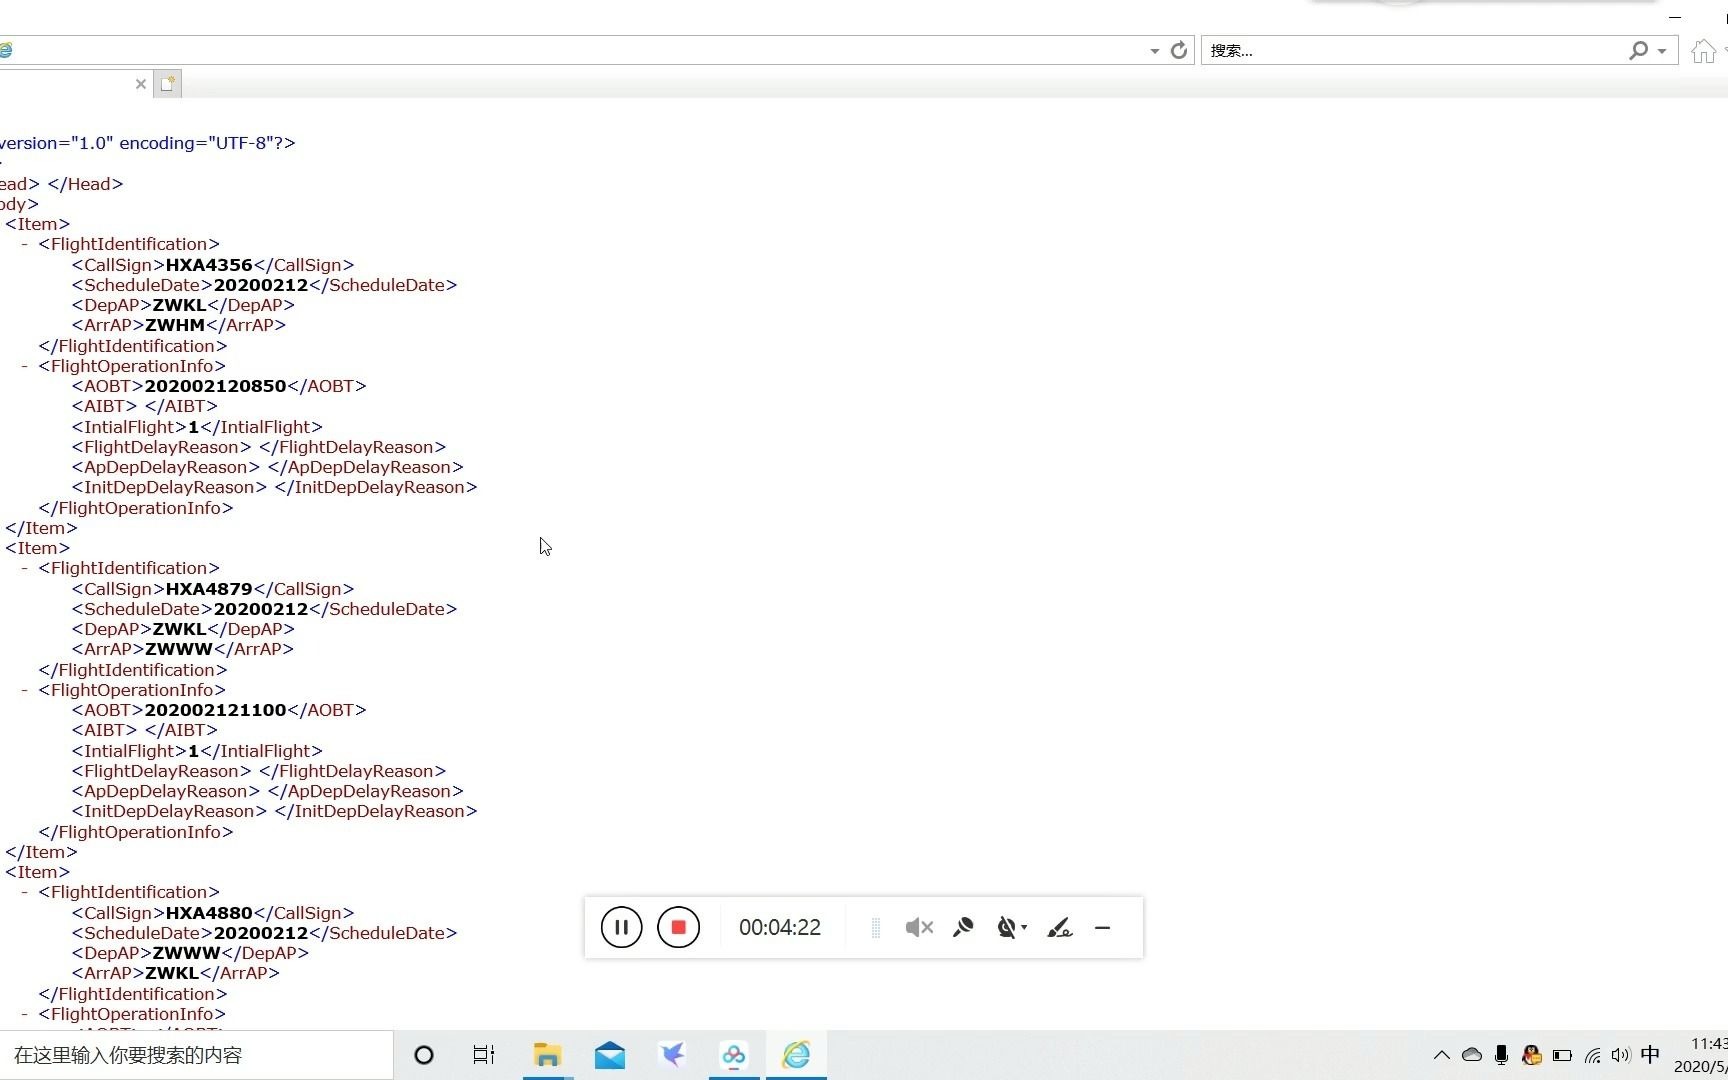1728x1080 pixels.
Task: Click the recording timer 00:04:22
Action: click(x=780, y=928)
